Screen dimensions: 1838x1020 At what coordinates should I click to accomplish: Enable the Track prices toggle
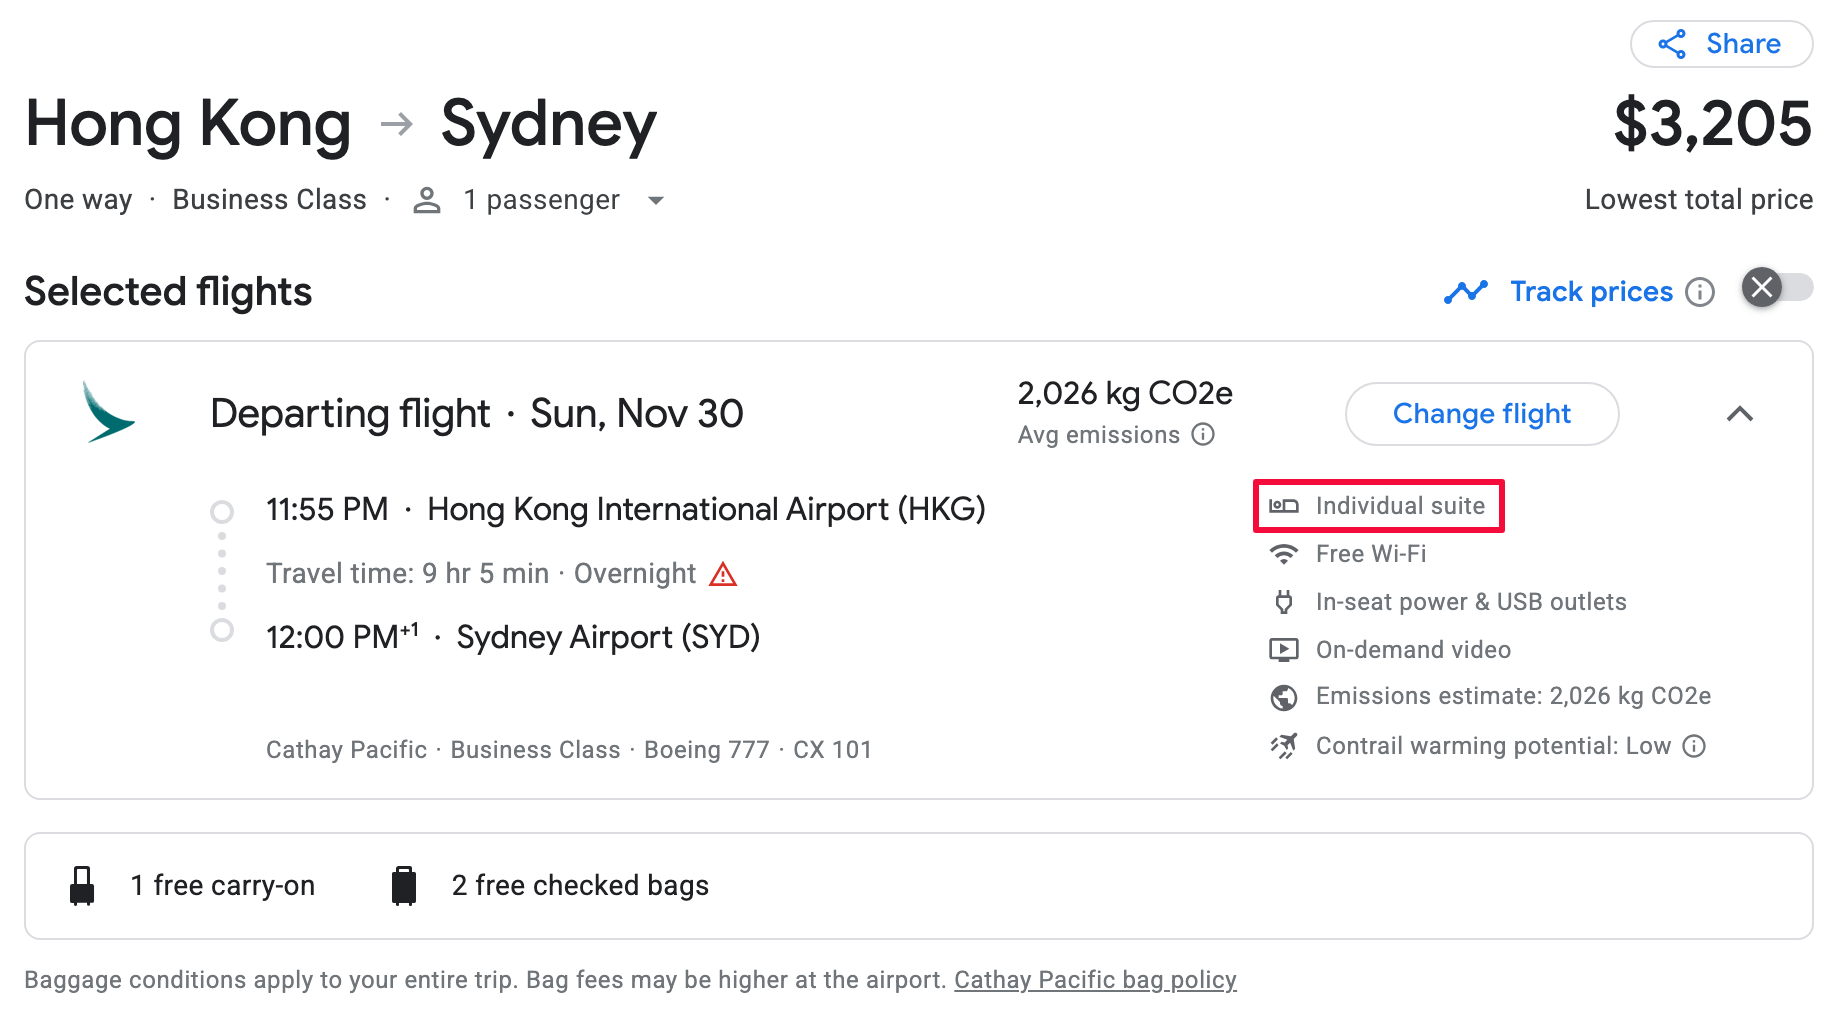click(1777, 288)
